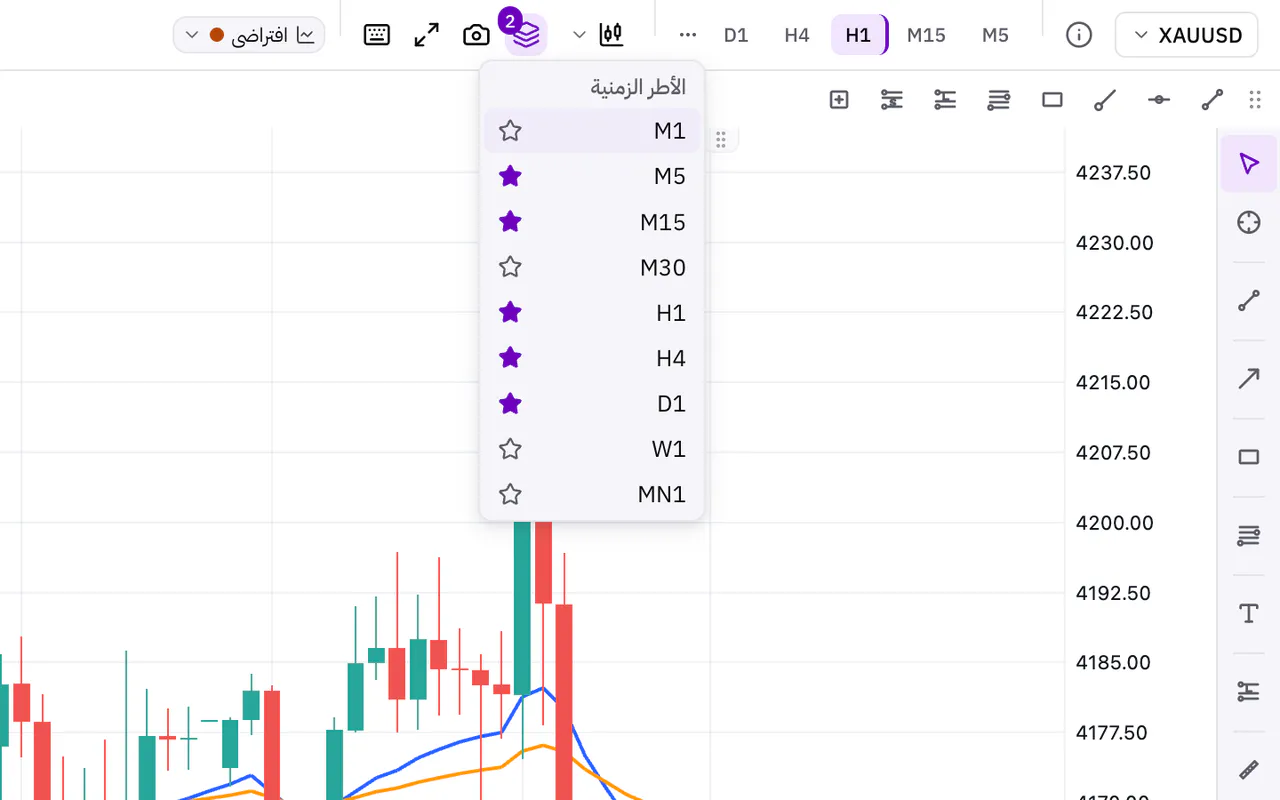Toggle fullscreen with the expand arrows icon
The height and width of the screenshot is (800, 1280).
point(427,35)
